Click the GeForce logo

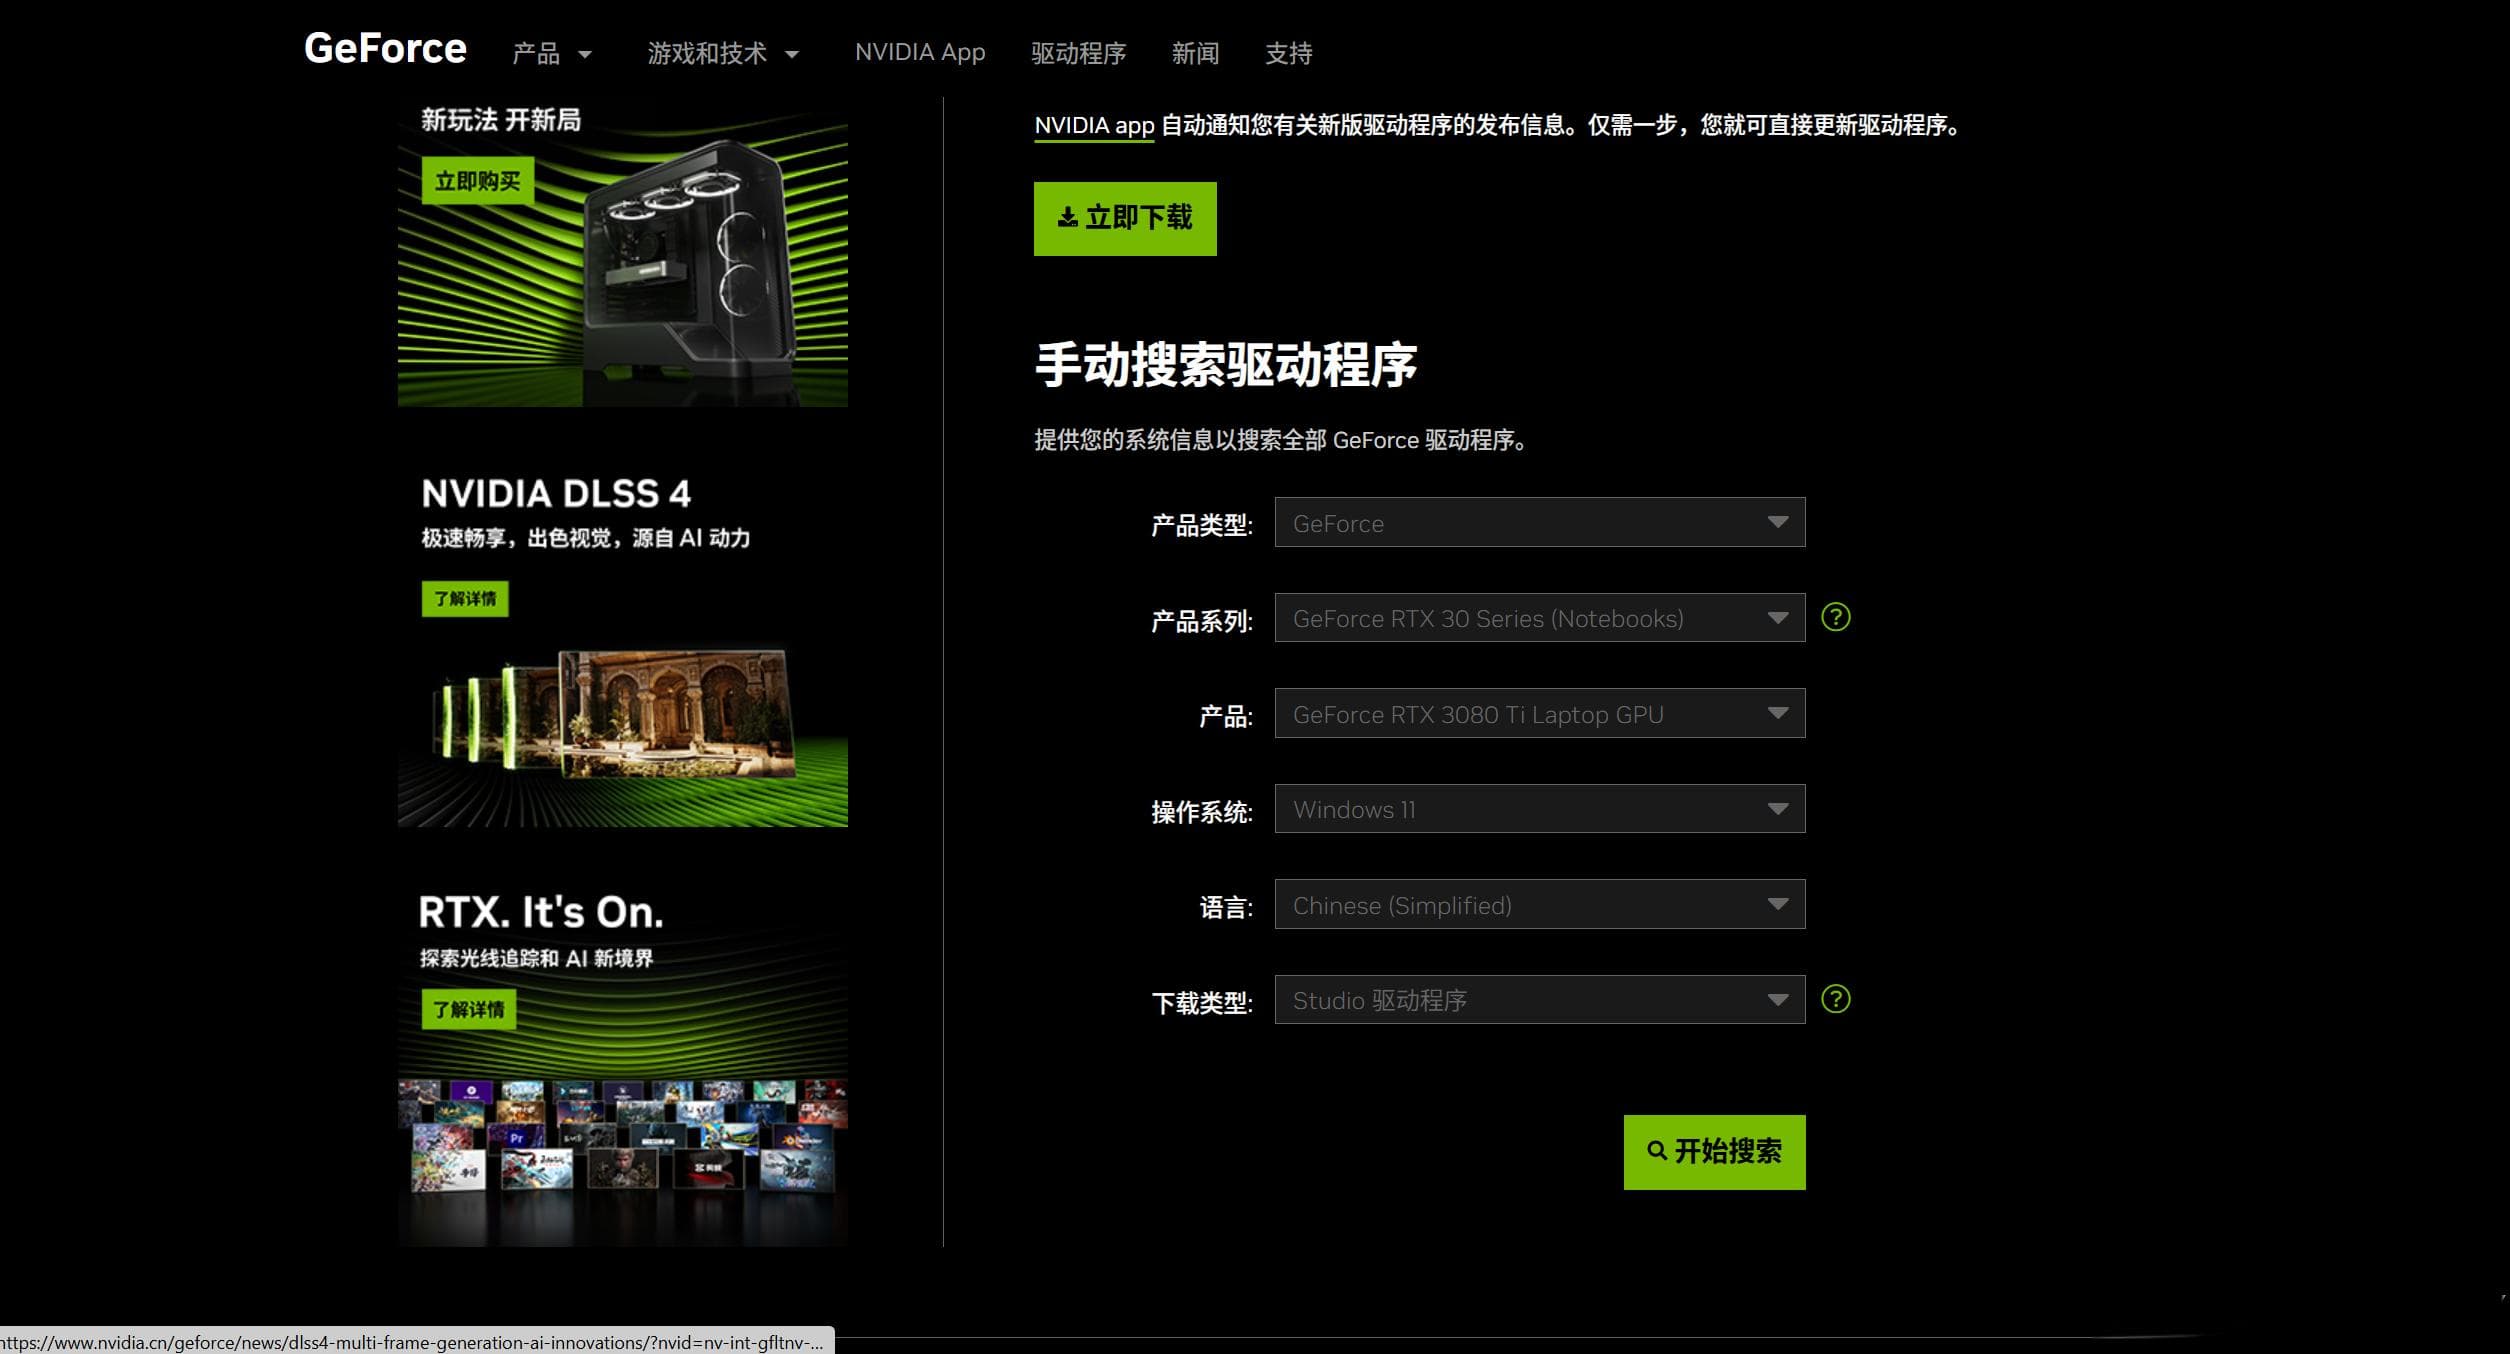tap(385, 48)
